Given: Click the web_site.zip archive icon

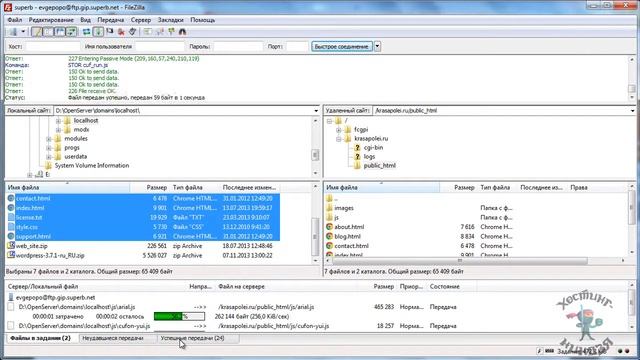Looking at the screenshot, I should click(x=11, y=246).
